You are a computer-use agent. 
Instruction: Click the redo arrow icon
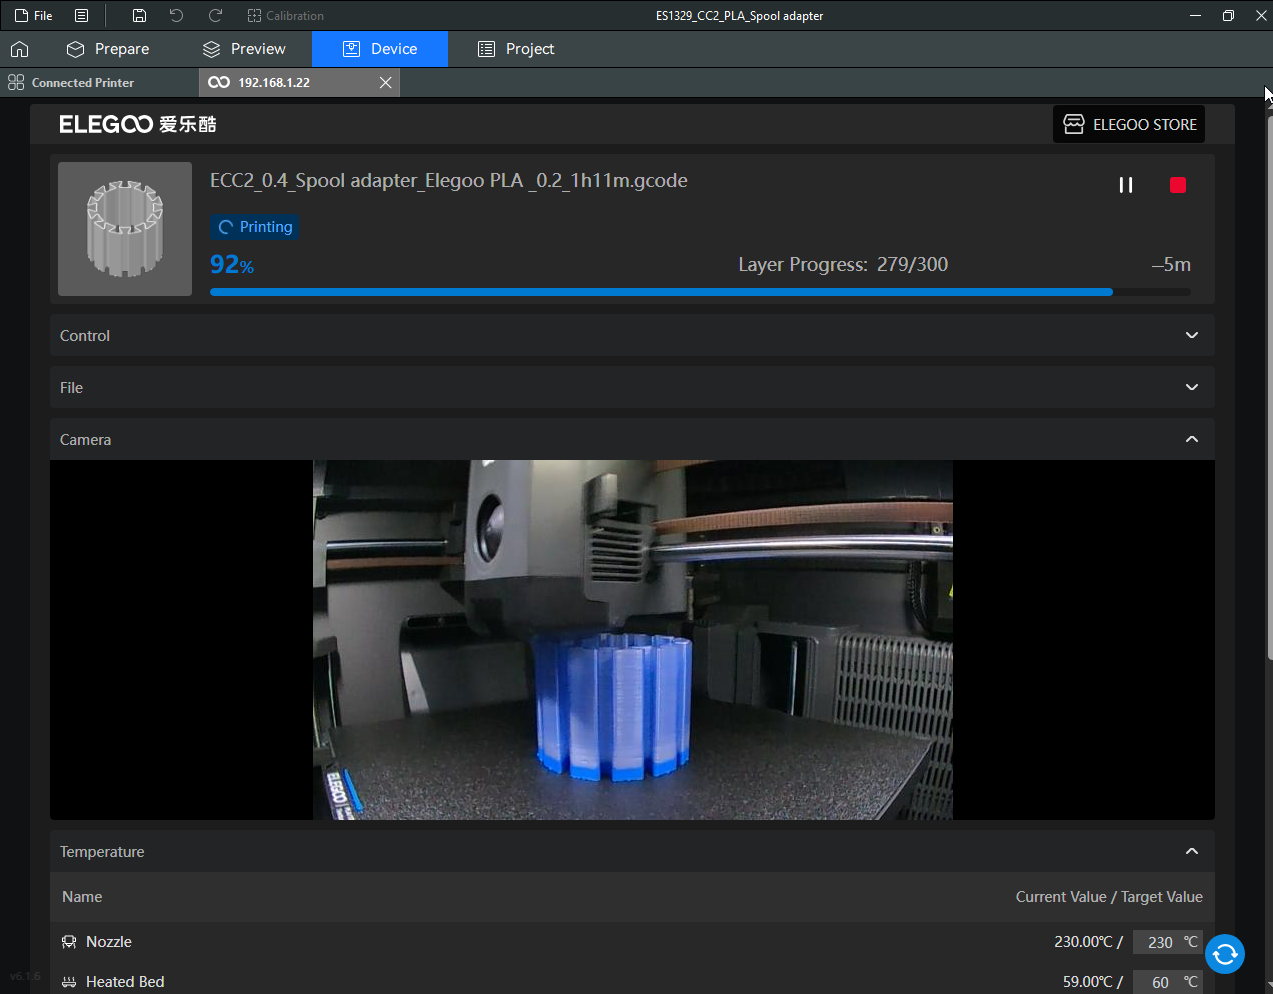[215, 16]
